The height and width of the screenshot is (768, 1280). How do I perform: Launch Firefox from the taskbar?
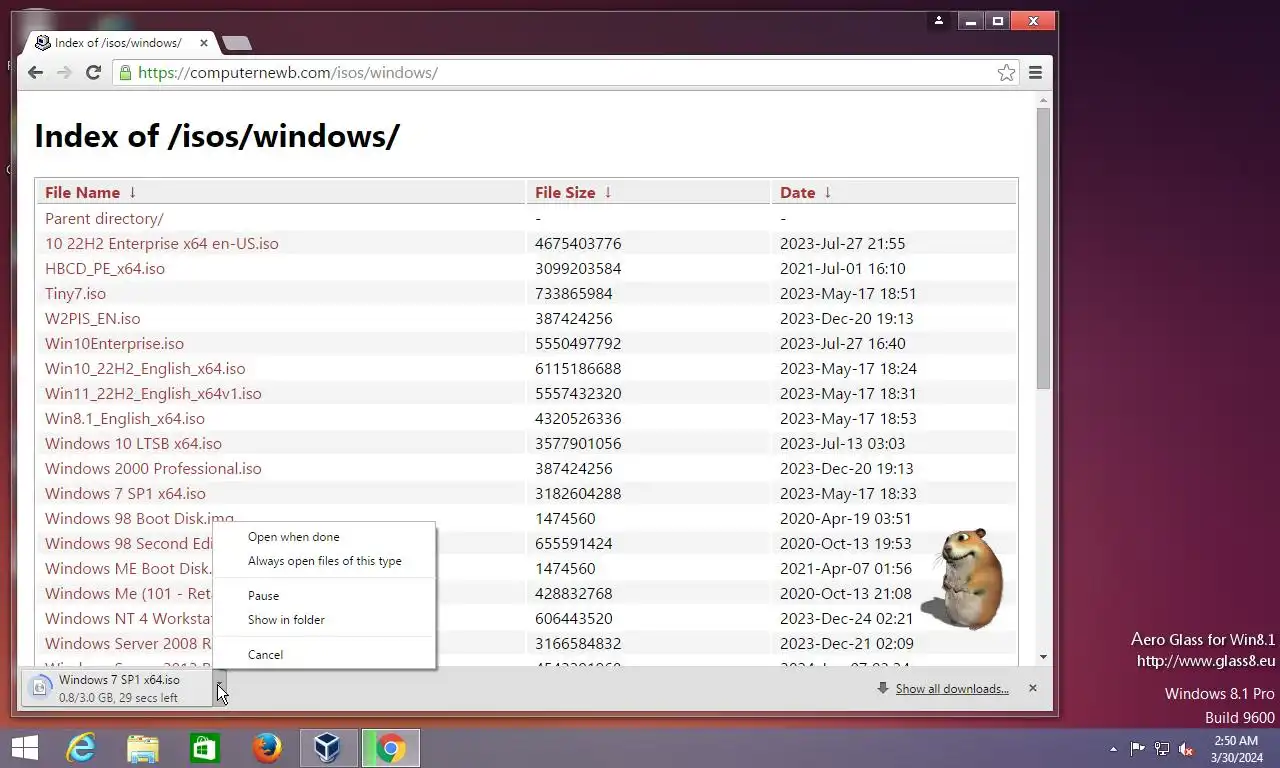pos(267,748)
